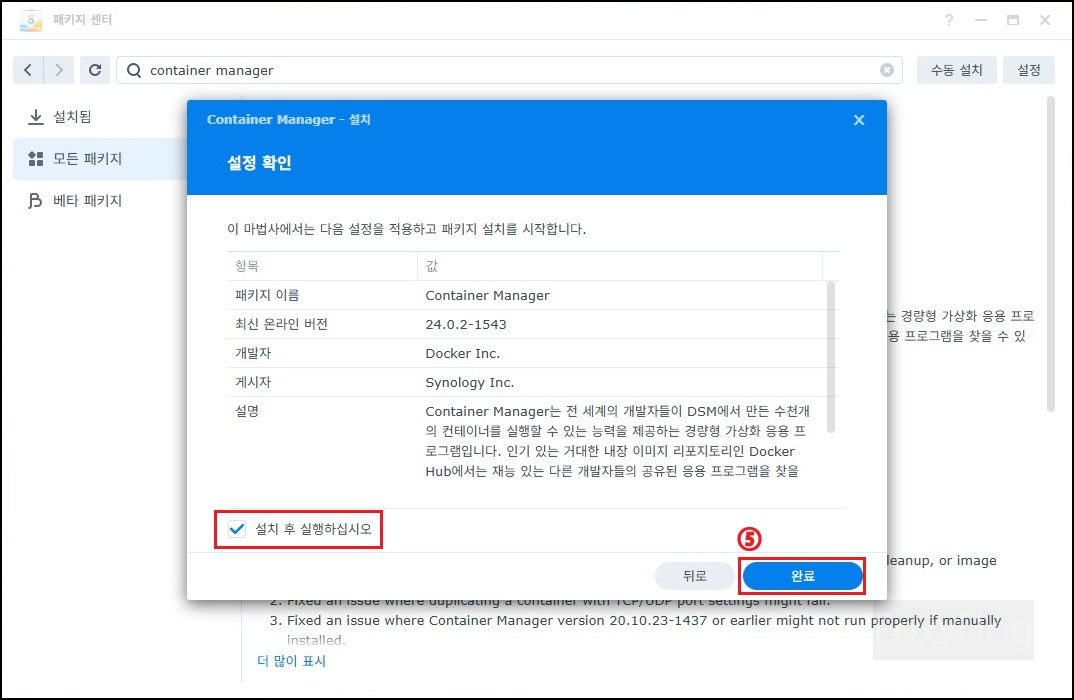Click the 더 많이 표시 link
The width and height of the screenshot is (1074, 700).
click(x=291, y=661)
